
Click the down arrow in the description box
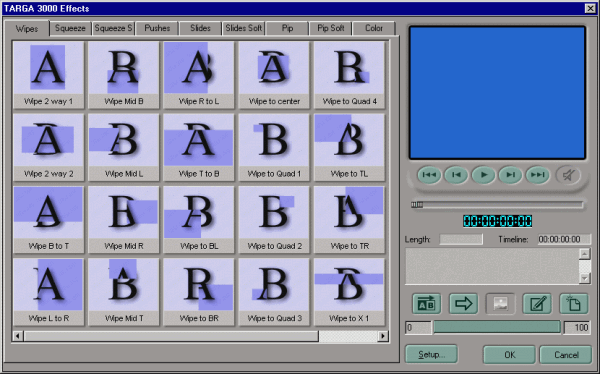pos(584,278)
